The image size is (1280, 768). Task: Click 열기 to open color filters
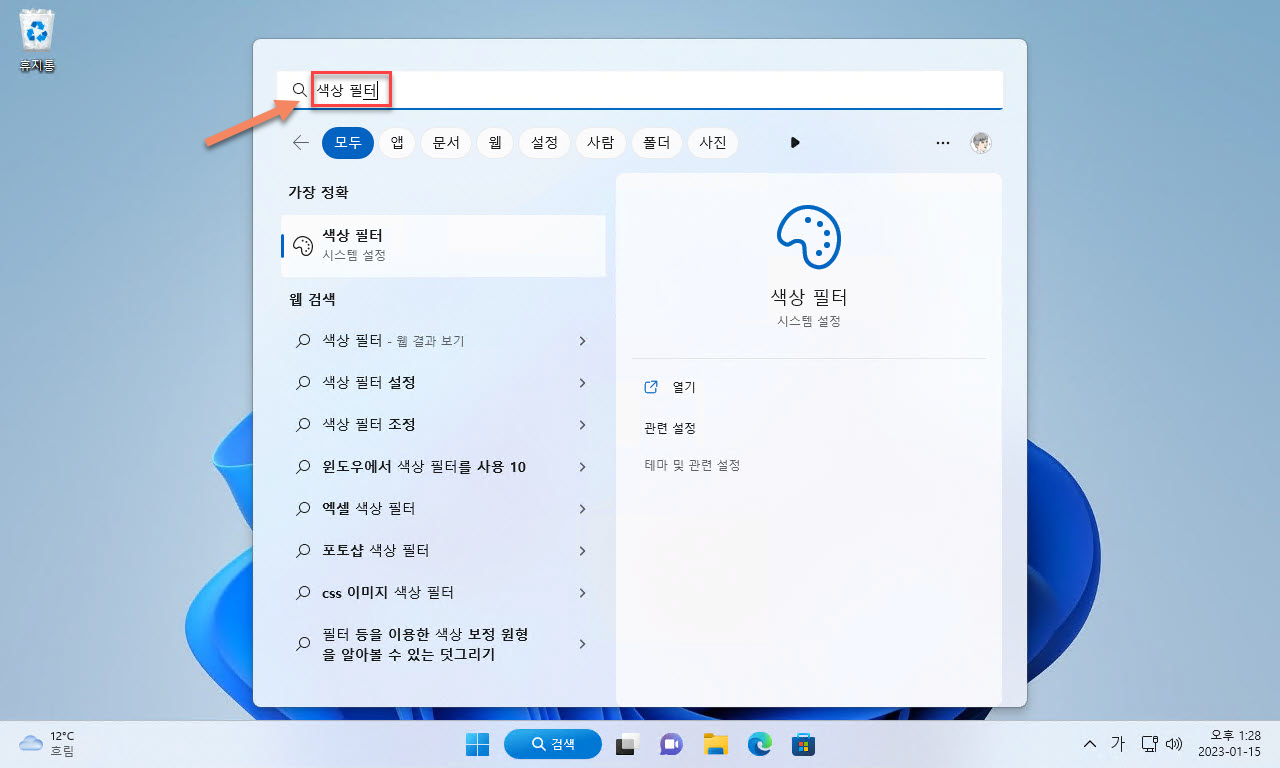(x=684, y=387)
